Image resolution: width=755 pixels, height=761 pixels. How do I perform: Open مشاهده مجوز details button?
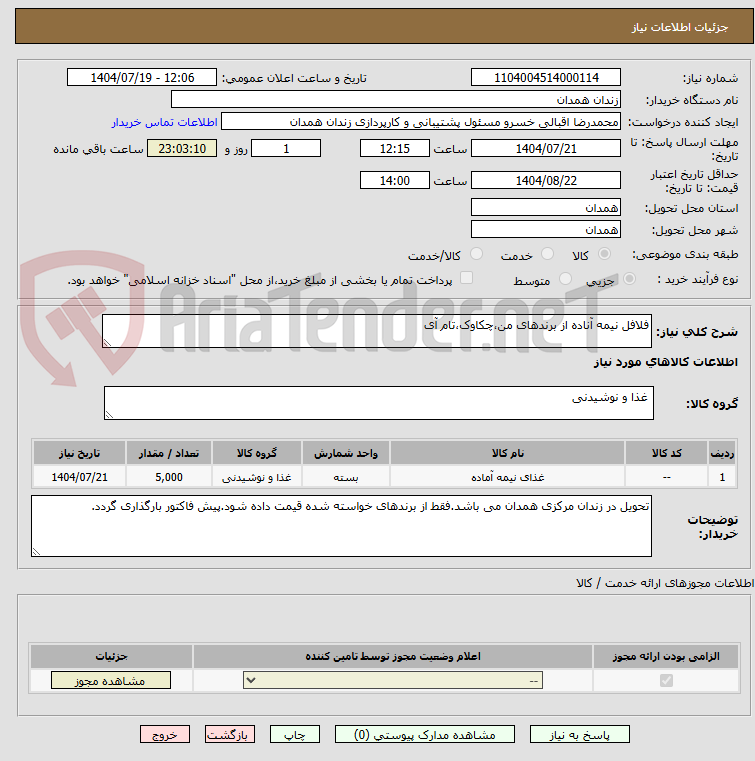pyautogui.click(x=111, y=680)
